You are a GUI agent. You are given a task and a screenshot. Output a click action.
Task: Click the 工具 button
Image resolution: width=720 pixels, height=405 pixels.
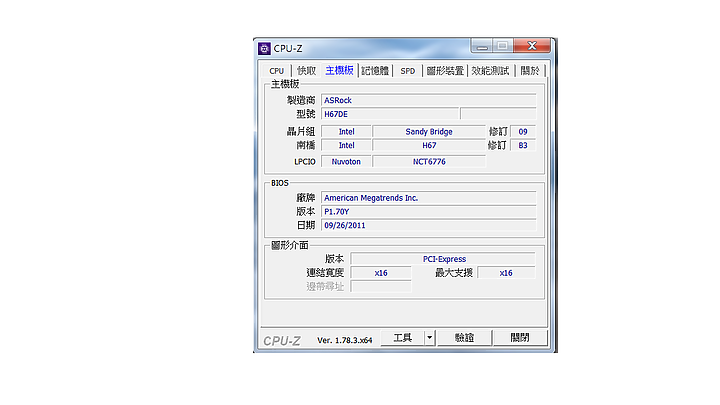[x=402, y=338]
